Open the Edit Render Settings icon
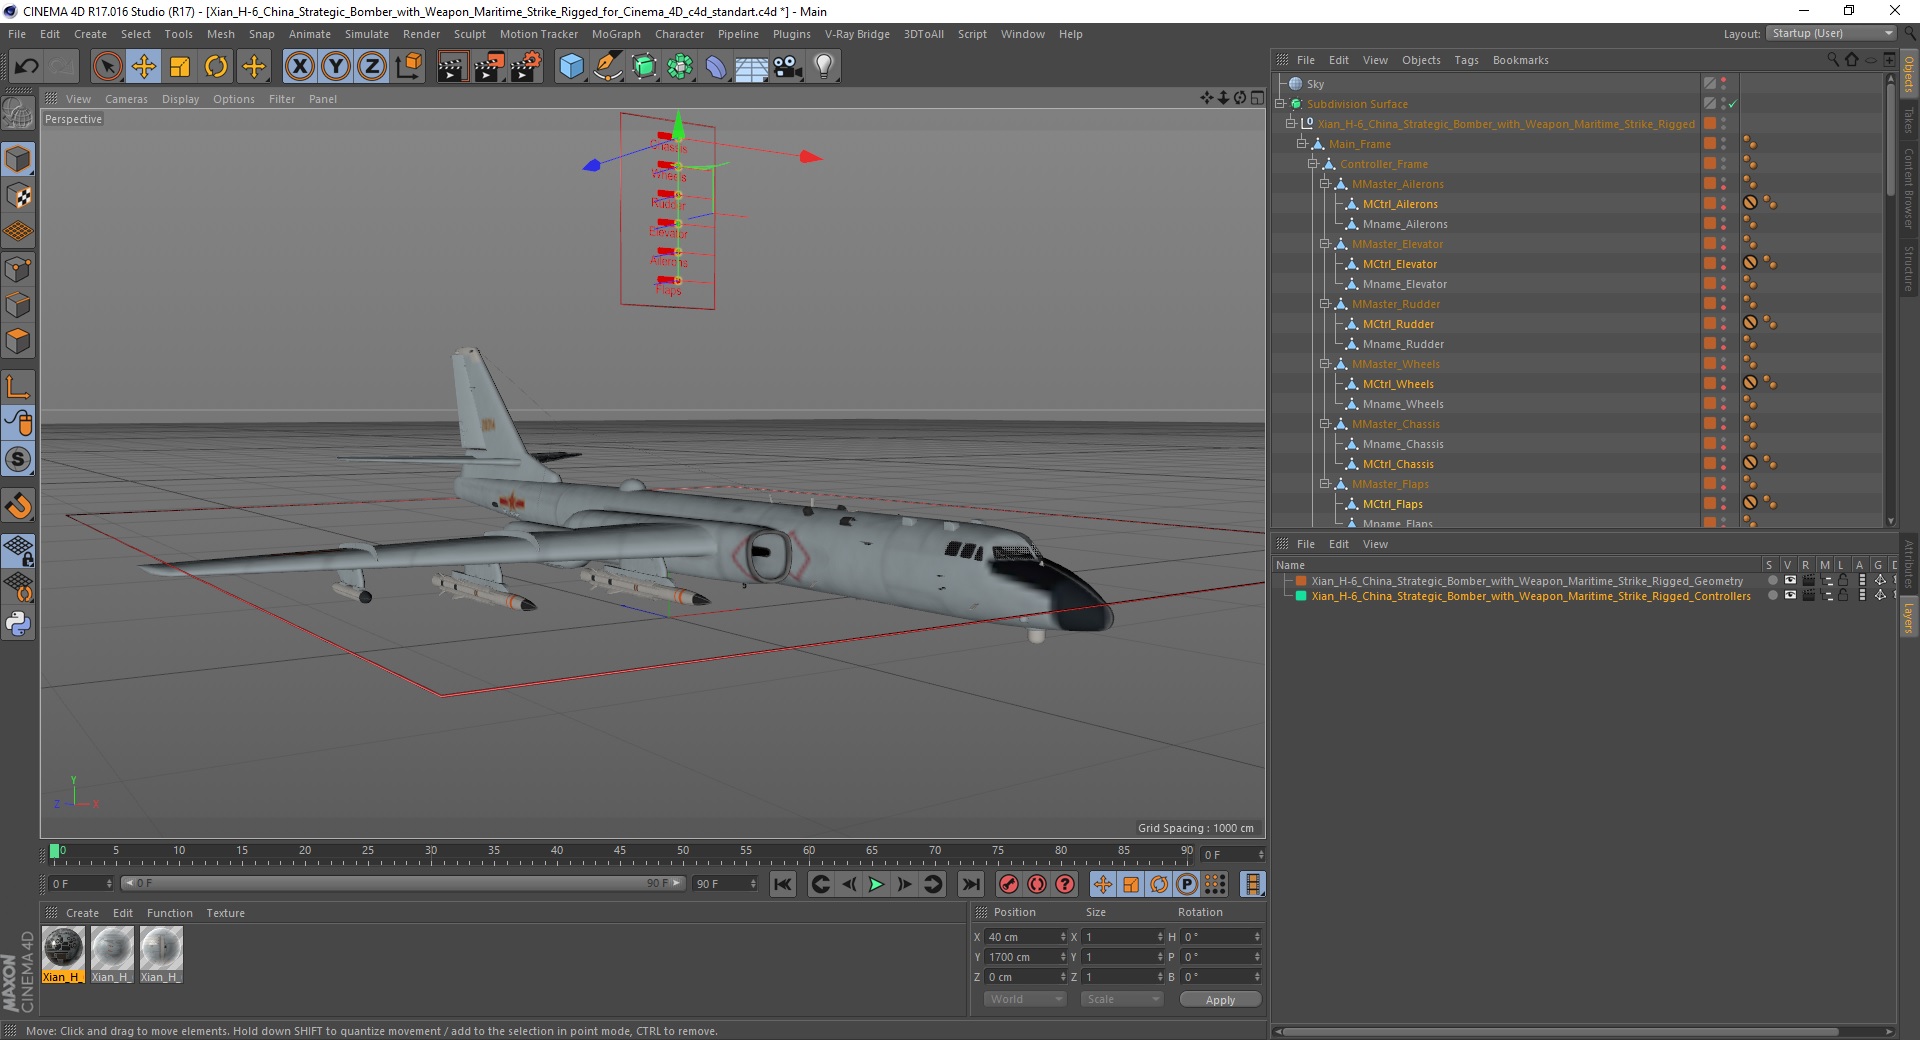The width and height of the screenshot is (1920, 1040). [x=526, y=67]
